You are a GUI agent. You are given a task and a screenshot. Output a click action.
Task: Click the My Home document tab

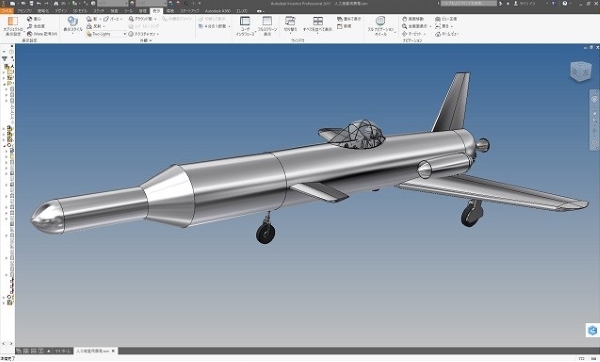click(x=62, y=351)
